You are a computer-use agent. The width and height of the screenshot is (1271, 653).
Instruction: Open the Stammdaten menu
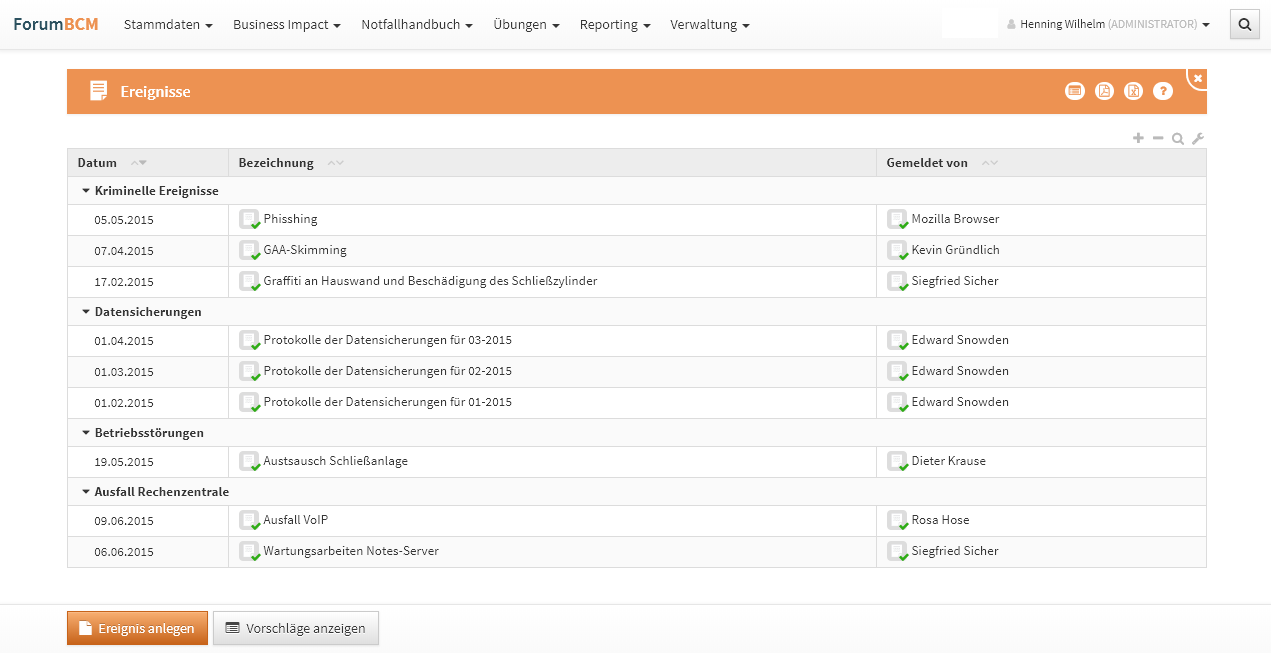pos(168,24)
